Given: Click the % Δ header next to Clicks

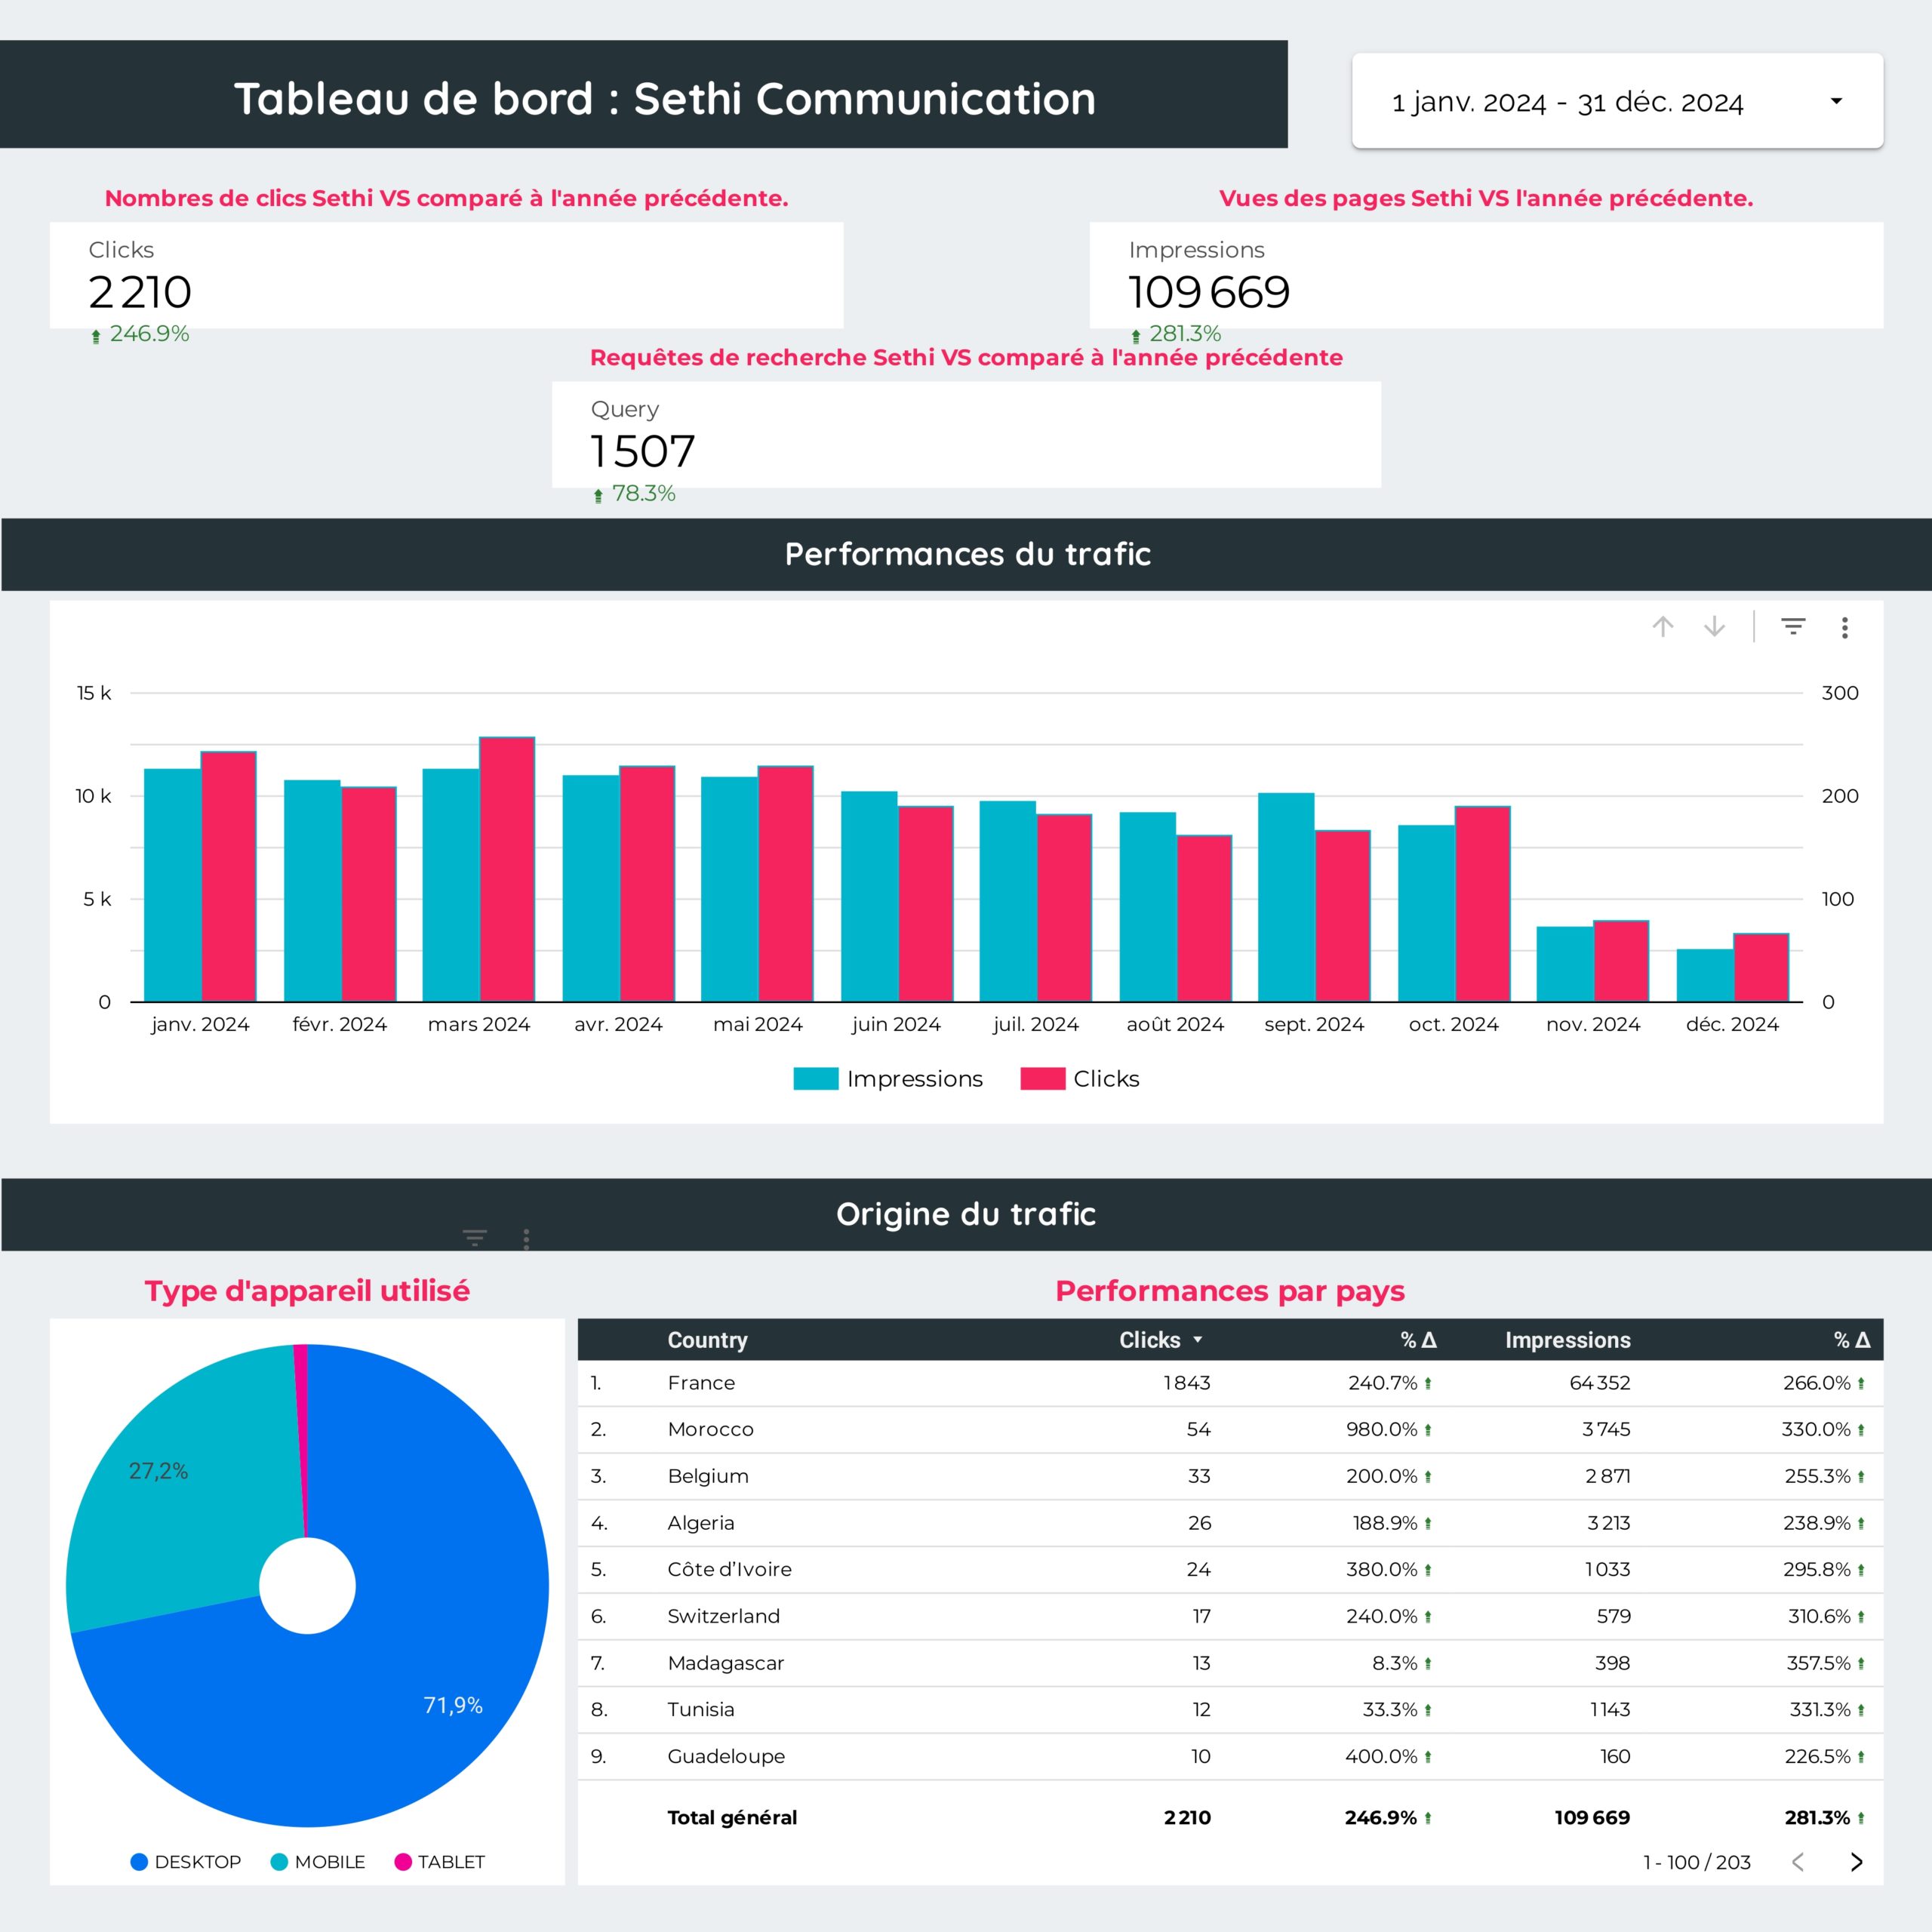Looking at the screenshot, I should pos(1418,1340).
